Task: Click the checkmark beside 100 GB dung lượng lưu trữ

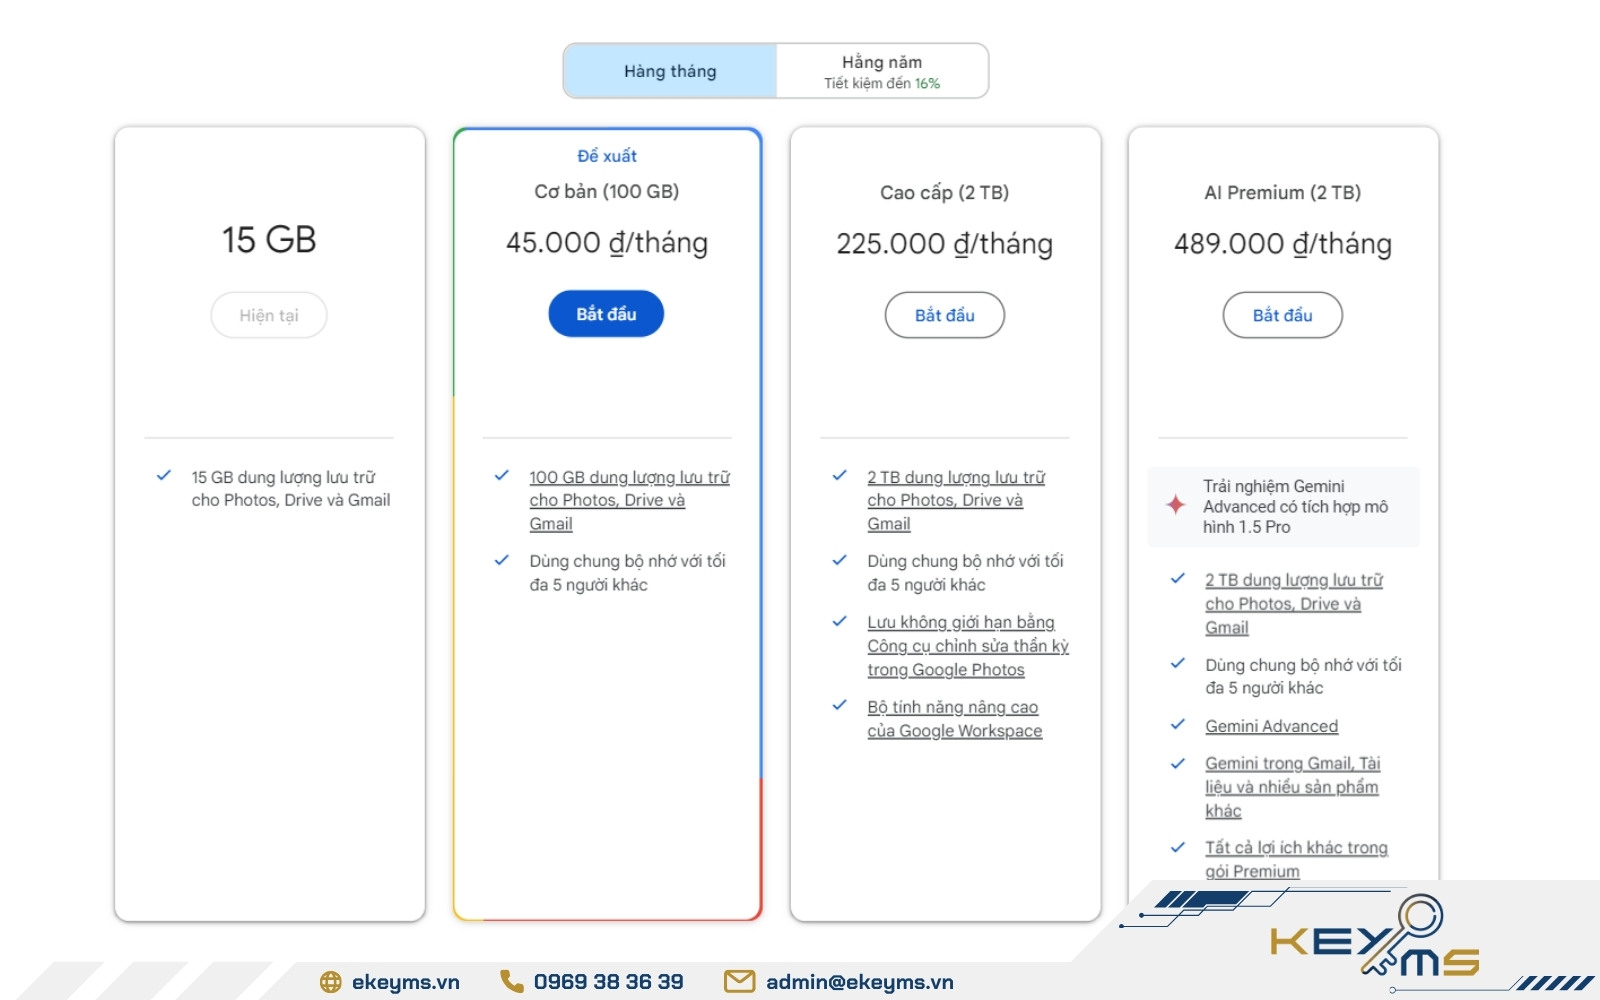Action: click(501, 476)
